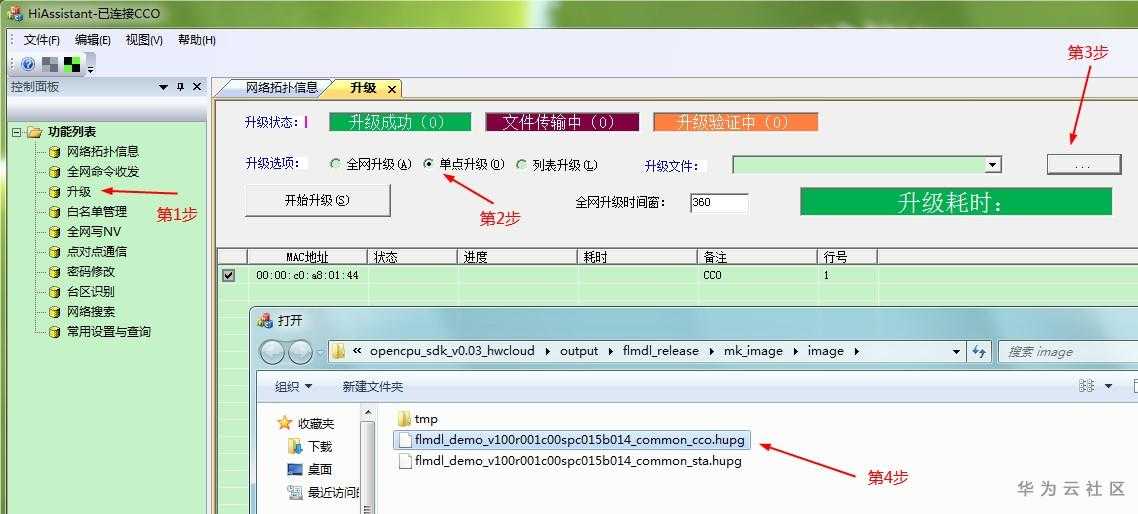Close the 控制面板 panel
Image resolution: width=1138 pixels, height=514 pixels.
(197, 87)
